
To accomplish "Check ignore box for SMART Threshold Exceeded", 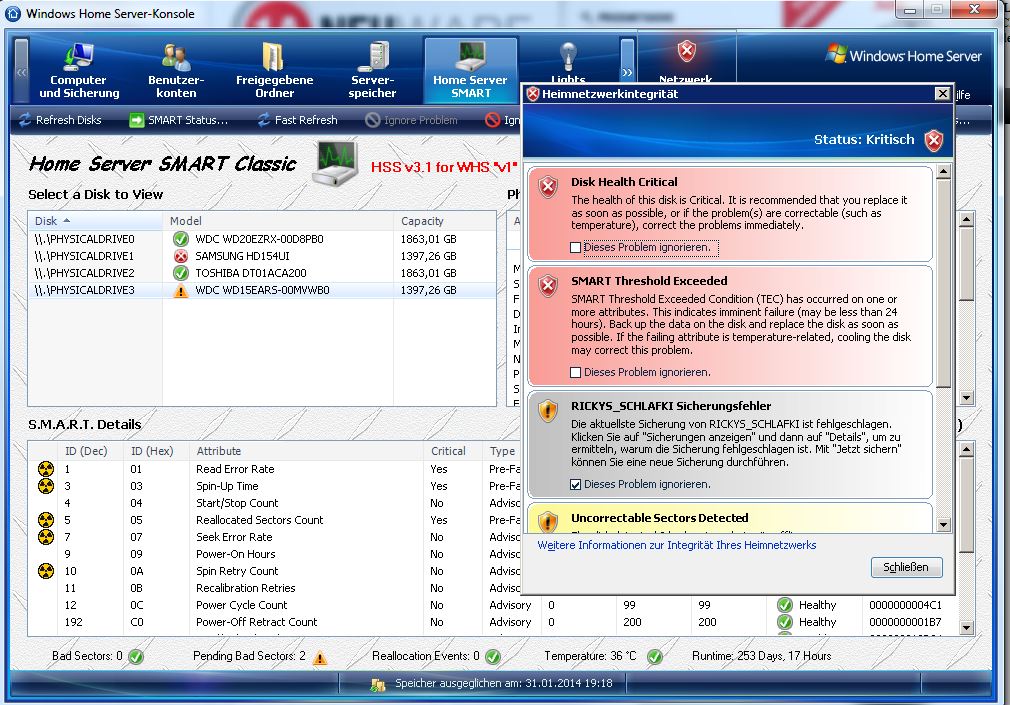I will coord(576,372).
